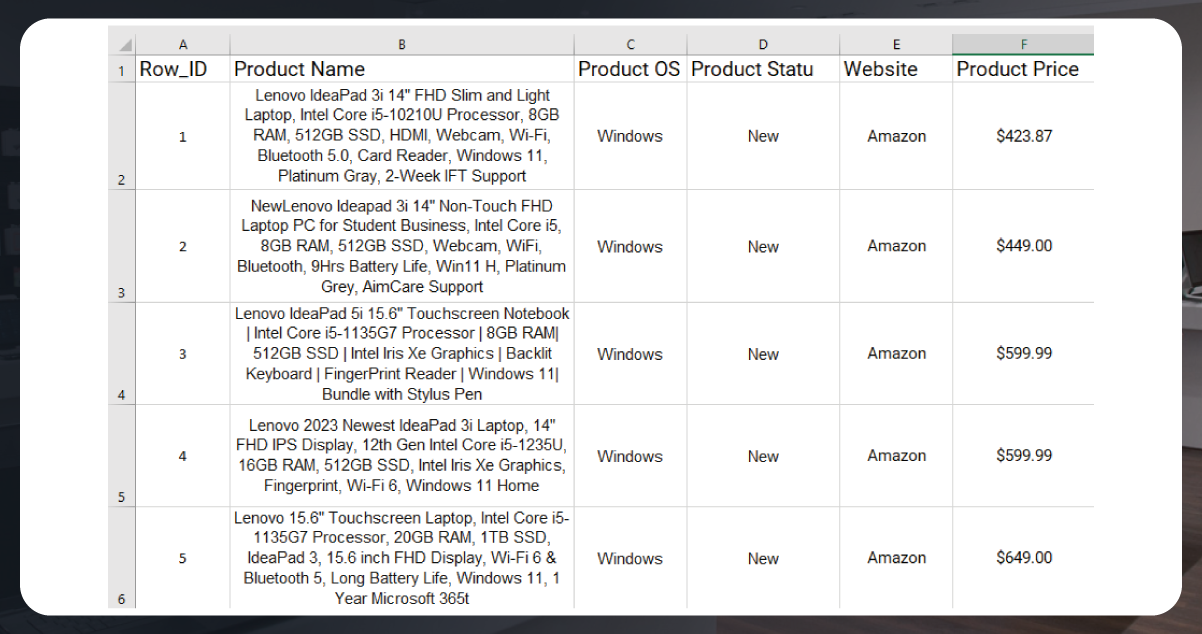
Task: Select row 3 header
Action: [122, 246]
